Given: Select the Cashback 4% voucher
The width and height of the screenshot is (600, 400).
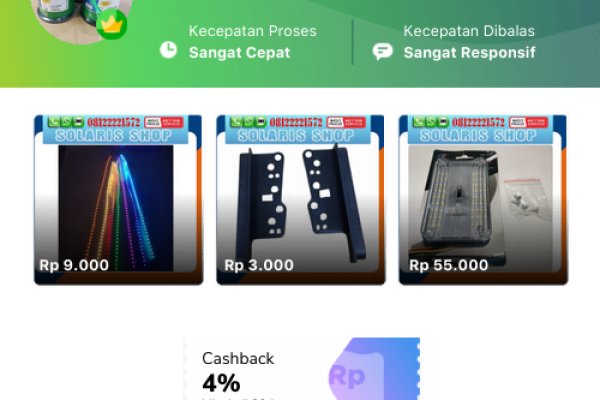Looking at the screenshot, I should point(302,369).
